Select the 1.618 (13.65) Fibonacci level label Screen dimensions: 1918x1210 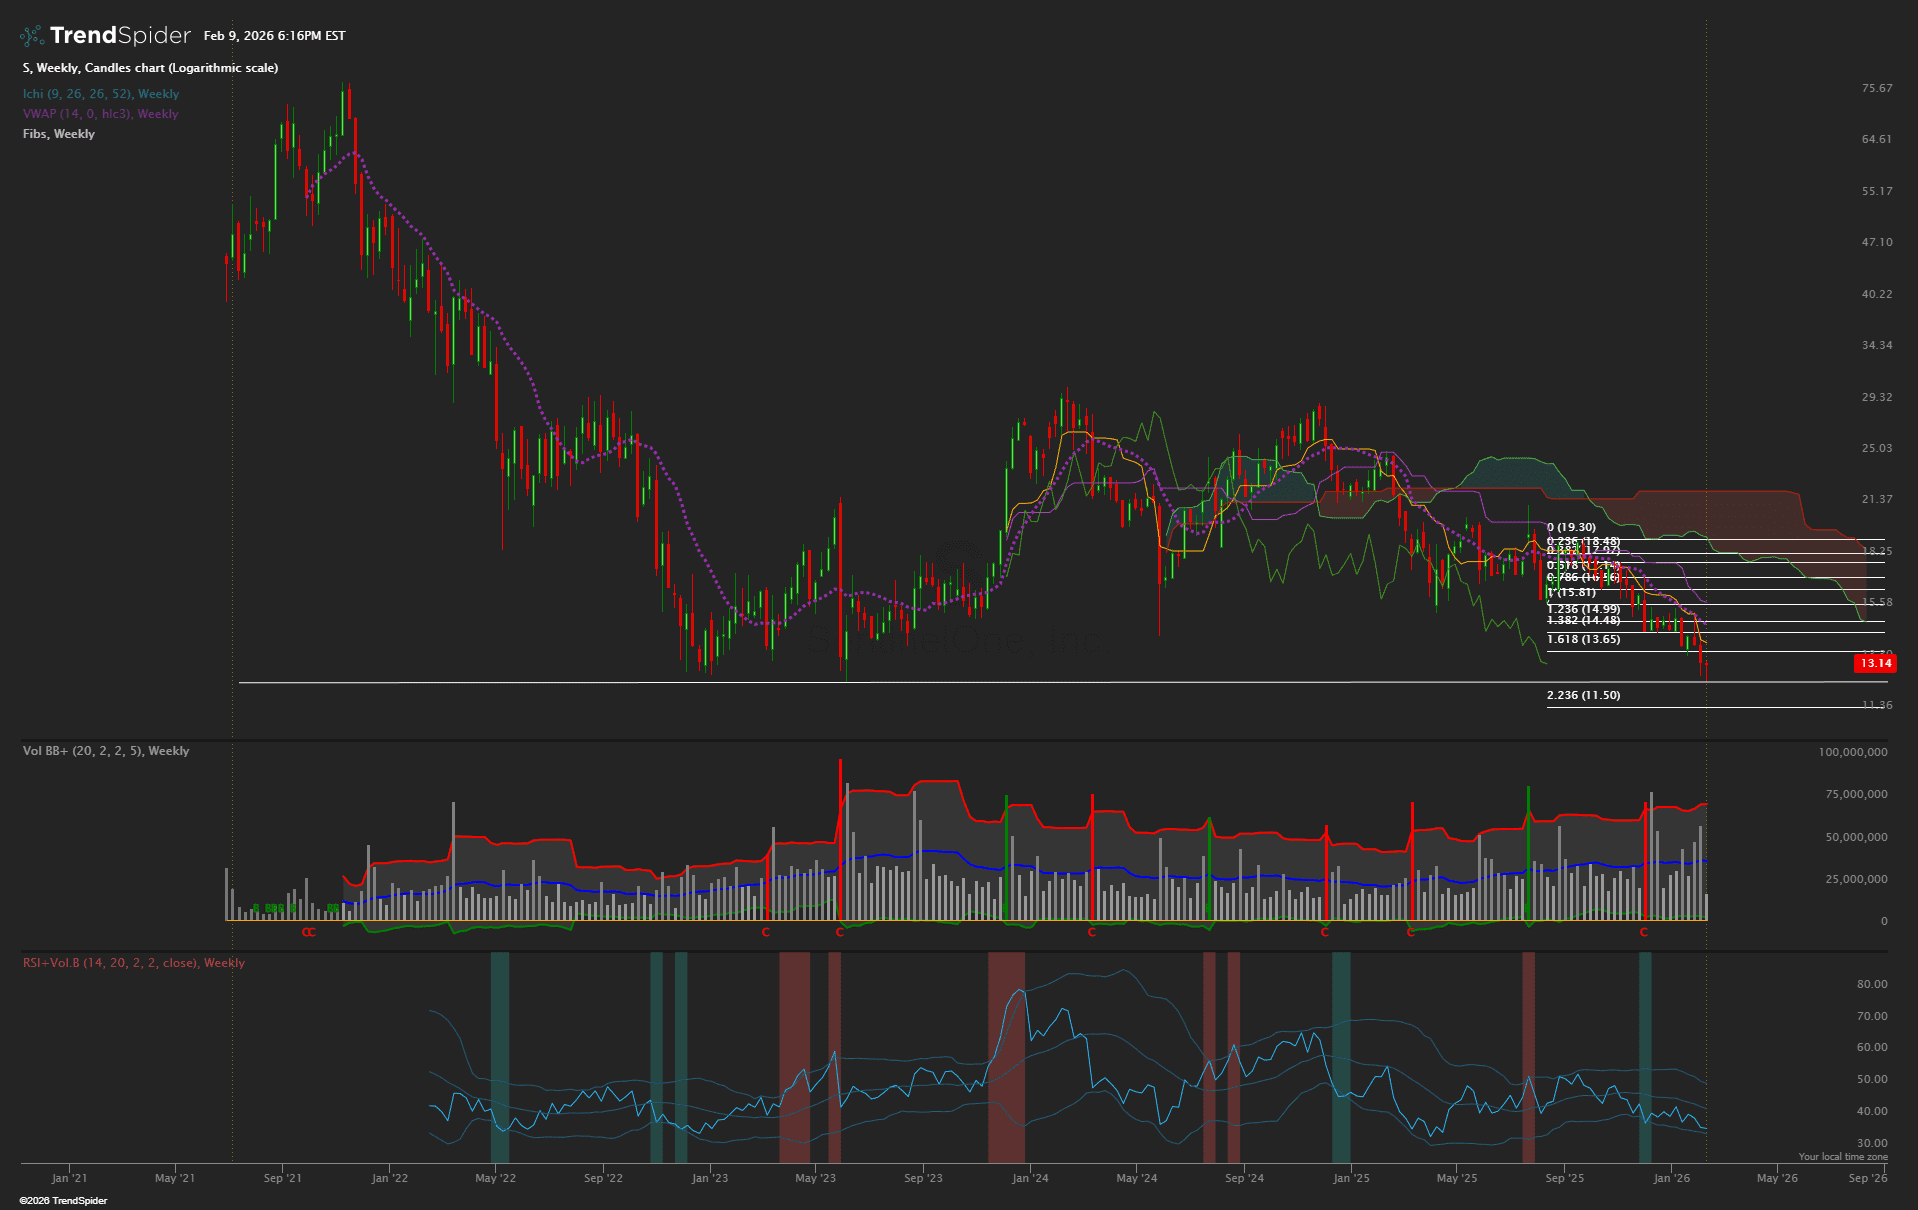click(x=1583, y=639)
